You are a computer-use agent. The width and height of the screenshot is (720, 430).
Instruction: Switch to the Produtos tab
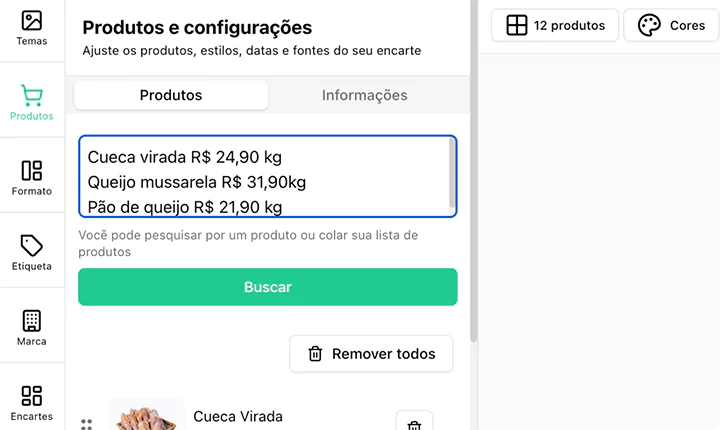pyautogui.click(x=171, y=95)
